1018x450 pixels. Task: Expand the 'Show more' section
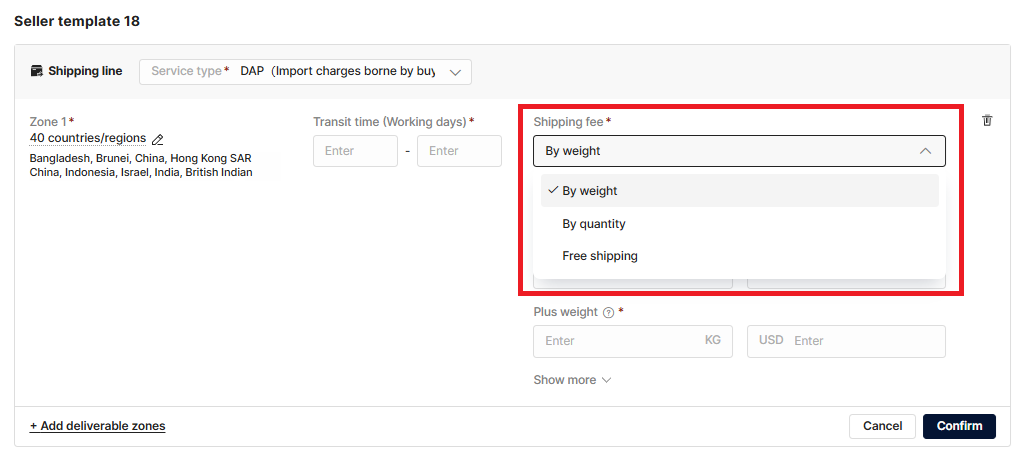coord(572,380)
